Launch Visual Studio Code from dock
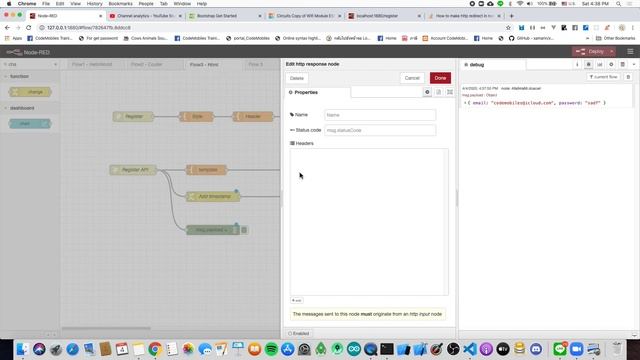The width and height of the screenshot is (640, 360). pos(470,349)
